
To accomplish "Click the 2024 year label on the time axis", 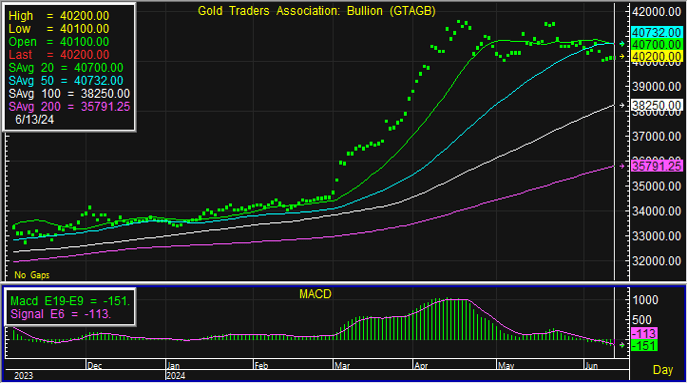I will (x=176, y=376).
